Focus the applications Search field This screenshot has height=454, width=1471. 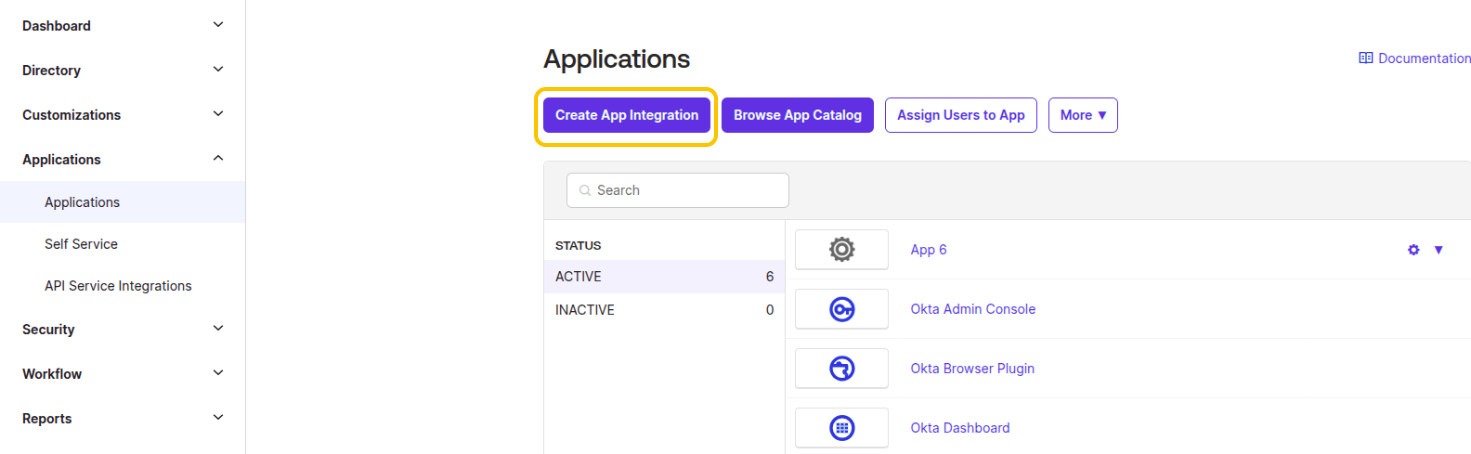click(x=677, y=190)
